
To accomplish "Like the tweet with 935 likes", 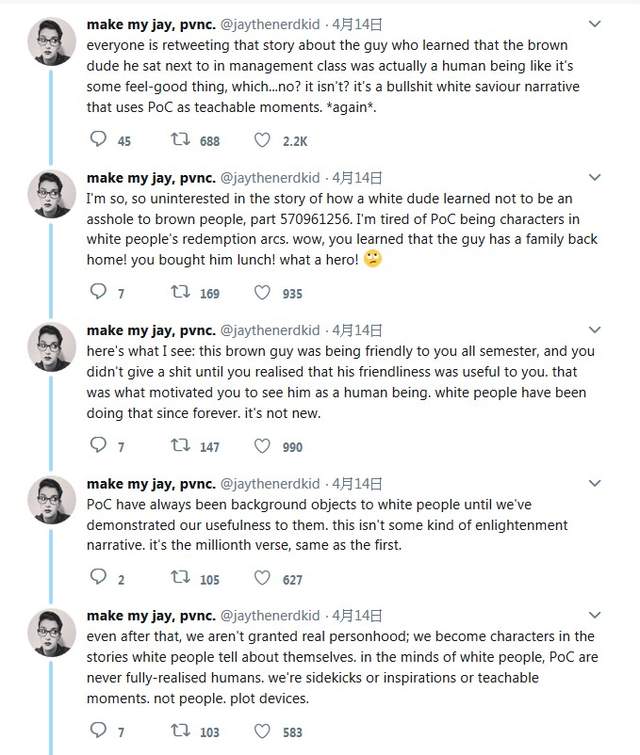I will click(263, 293).
